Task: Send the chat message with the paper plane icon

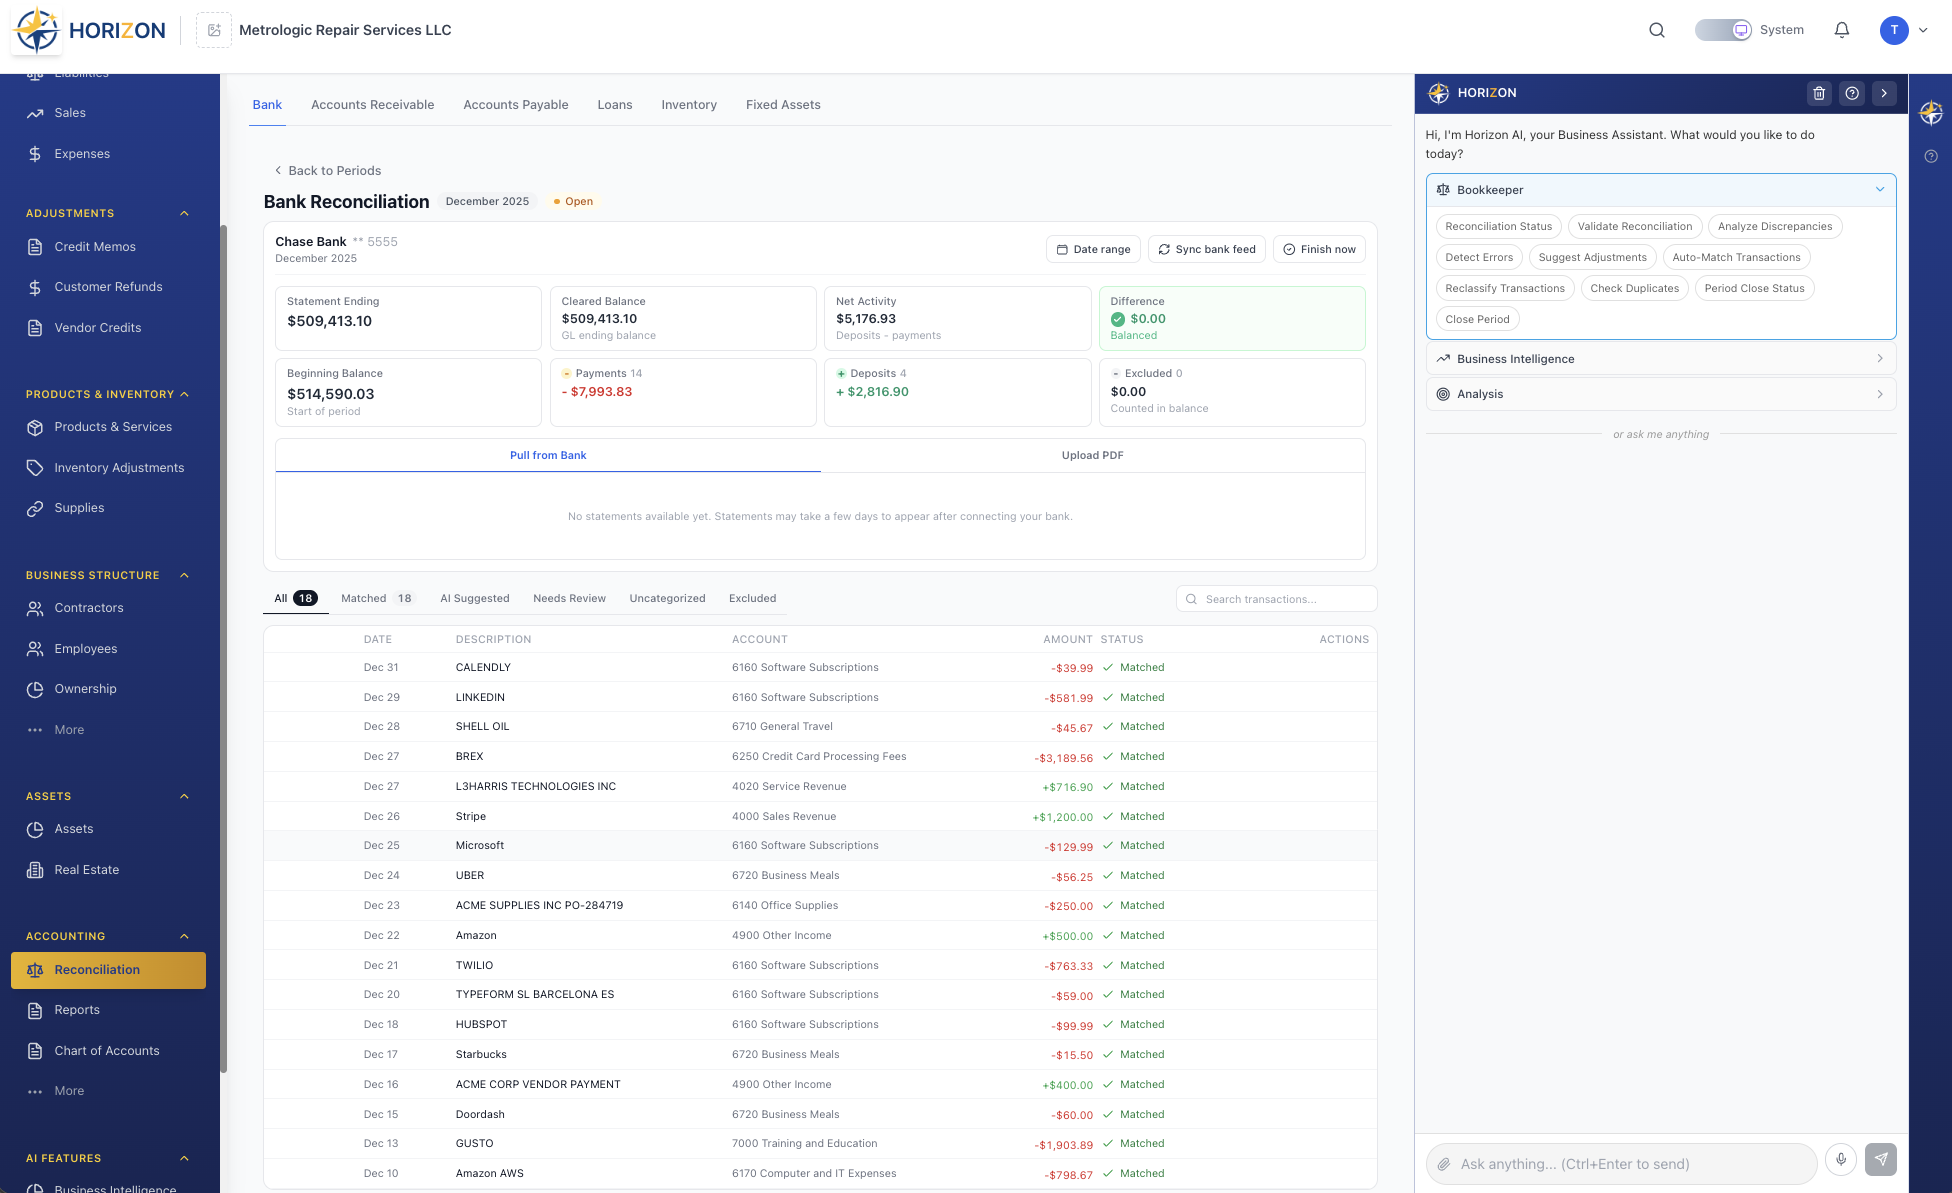Action: pos(1881,1160)
